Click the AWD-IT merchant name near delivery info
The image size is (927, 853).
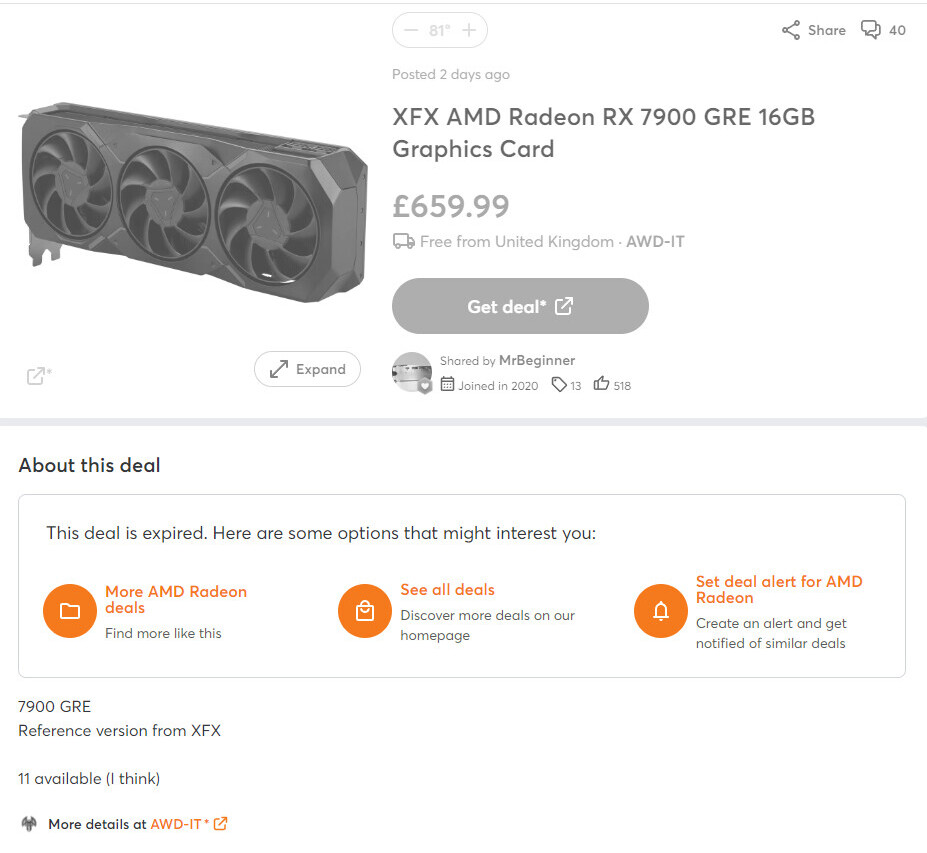tap(655, 242)
